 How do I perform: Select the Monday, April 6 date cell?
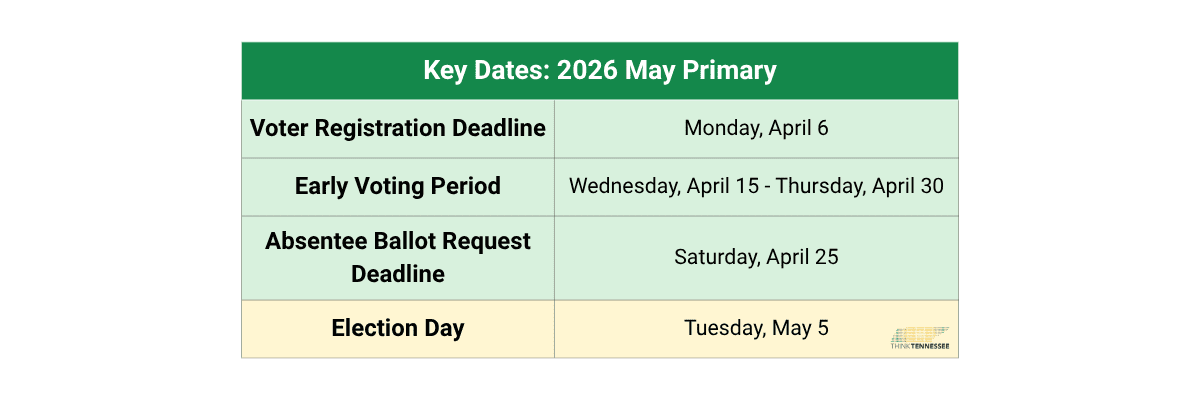[x=756, y=129]
